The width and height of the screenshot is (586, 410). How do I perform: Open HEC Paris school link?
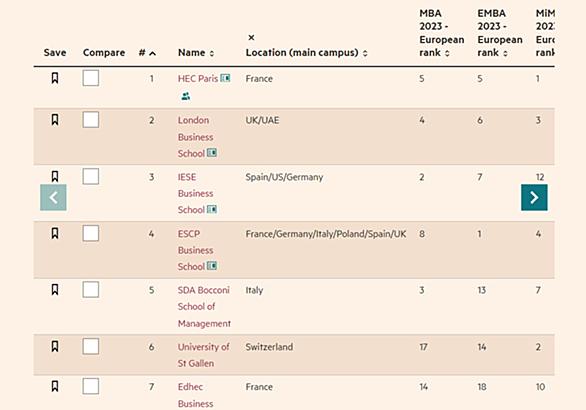point(198,78)
